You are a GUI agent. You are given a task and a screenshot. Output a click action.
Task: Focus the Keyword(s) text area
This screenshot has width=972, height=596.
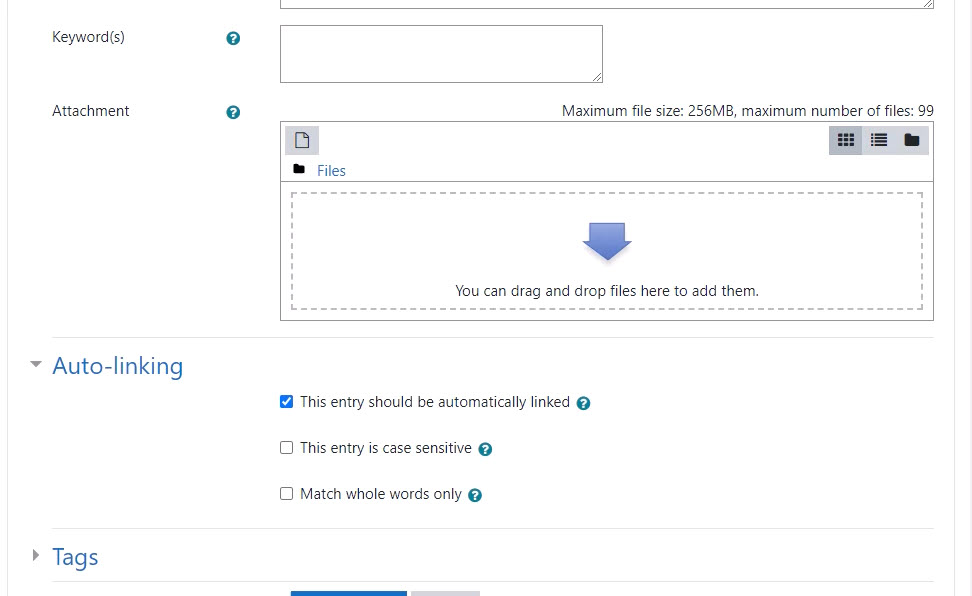pos(441,54)
